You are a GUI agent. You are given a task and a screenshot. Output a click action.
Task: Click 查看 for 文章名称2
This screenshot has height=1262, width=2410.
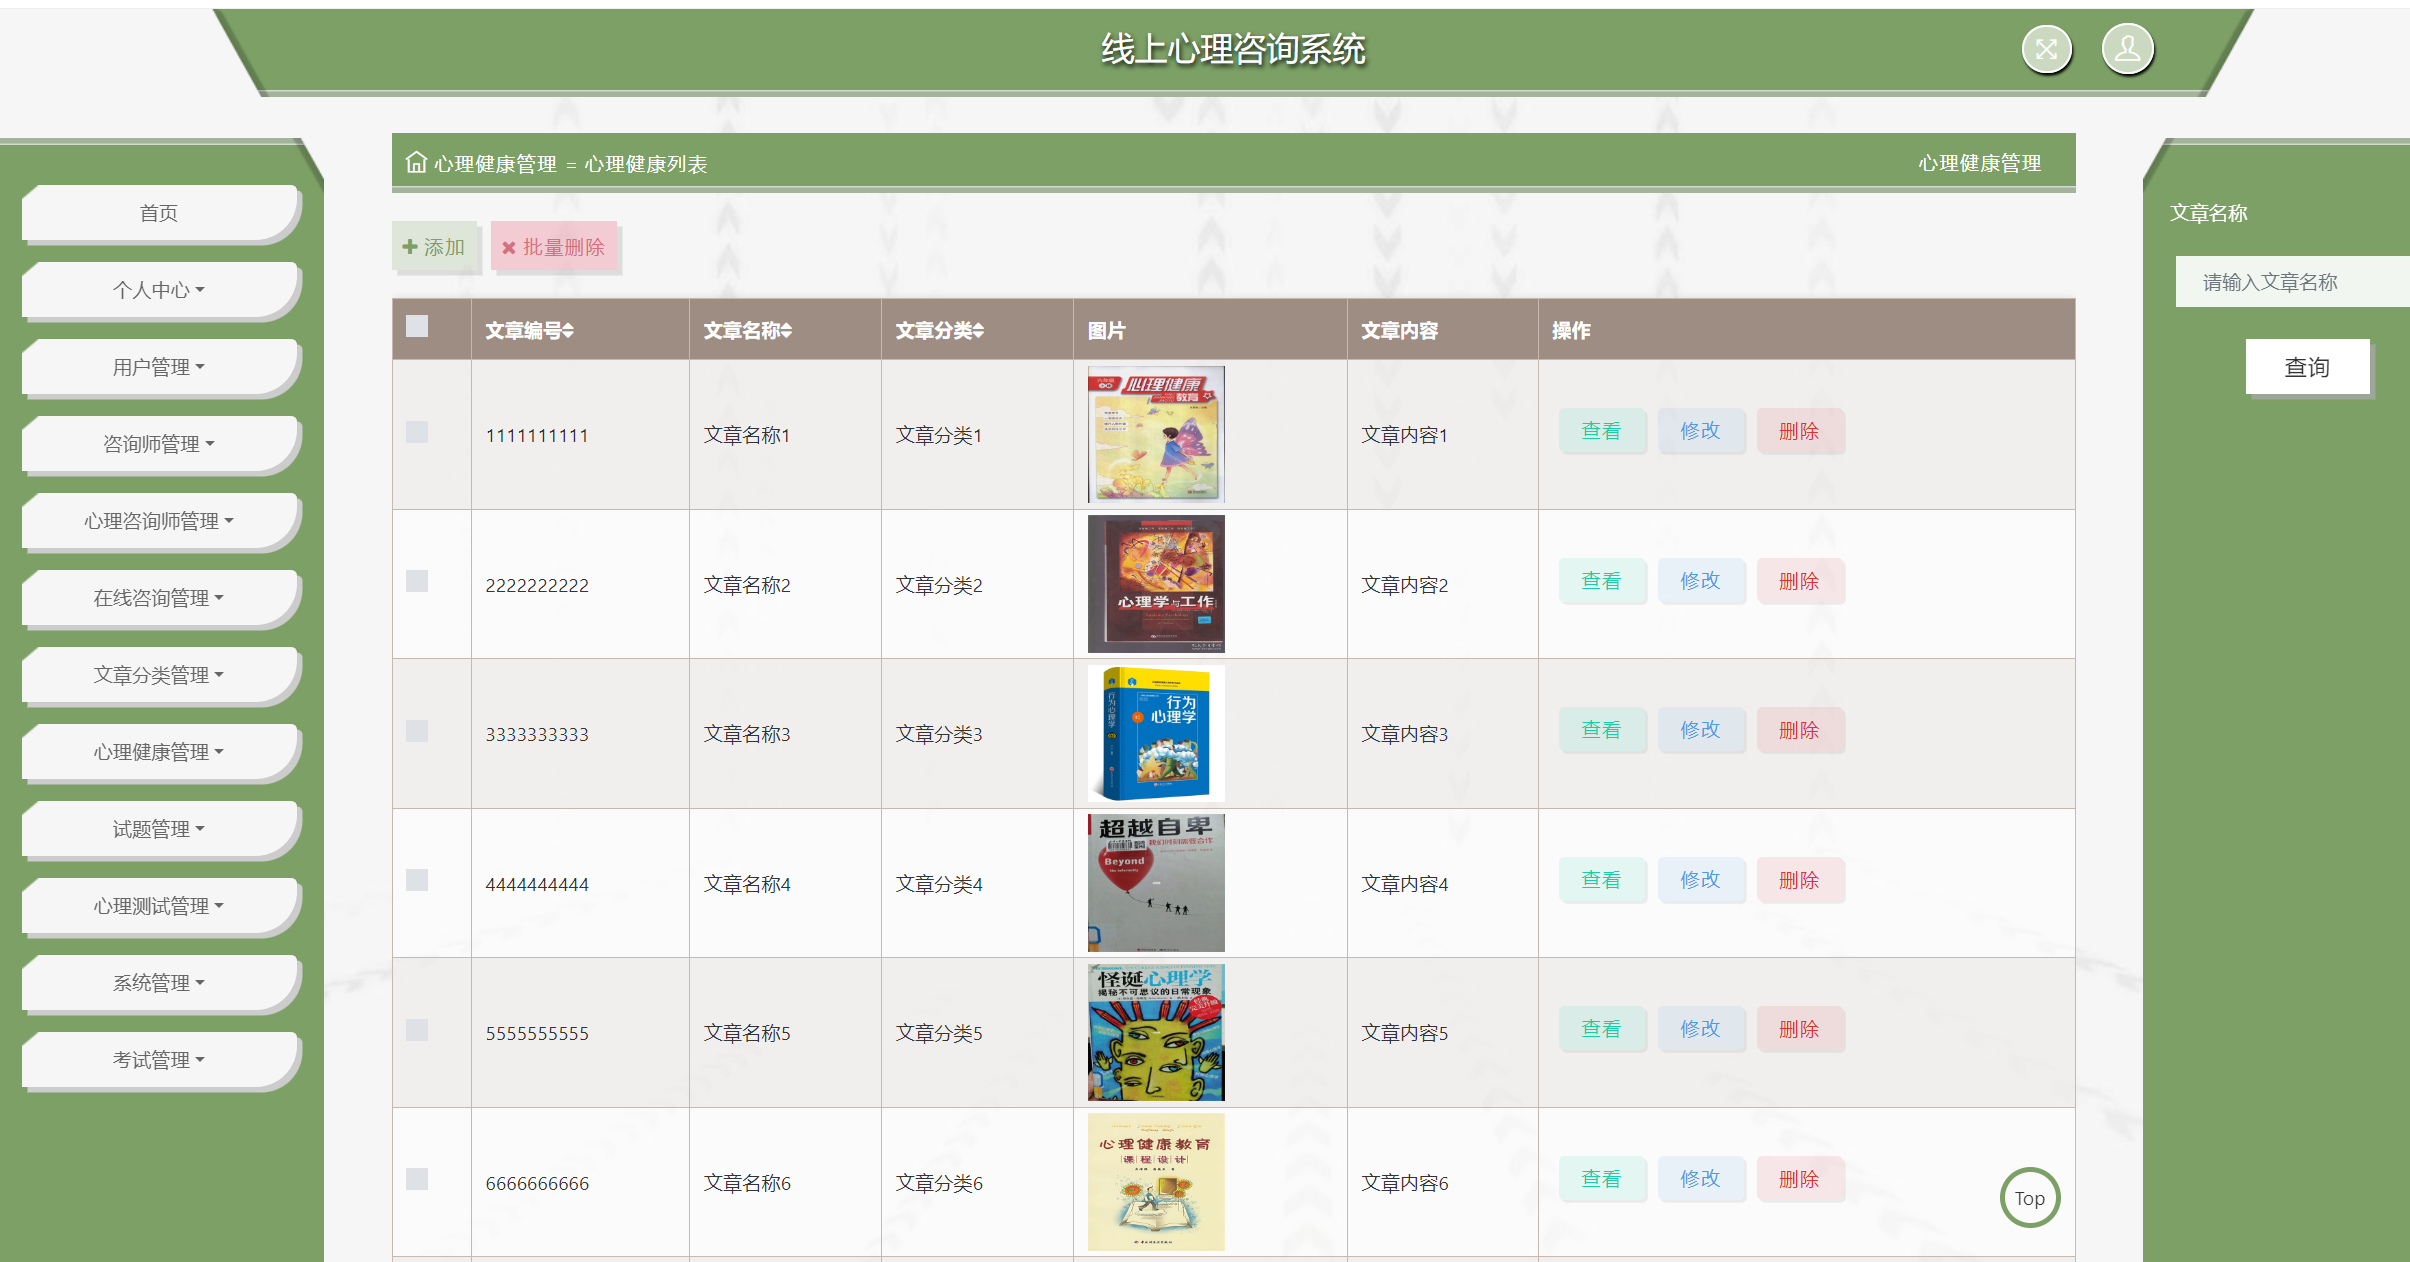point(1601,581)
